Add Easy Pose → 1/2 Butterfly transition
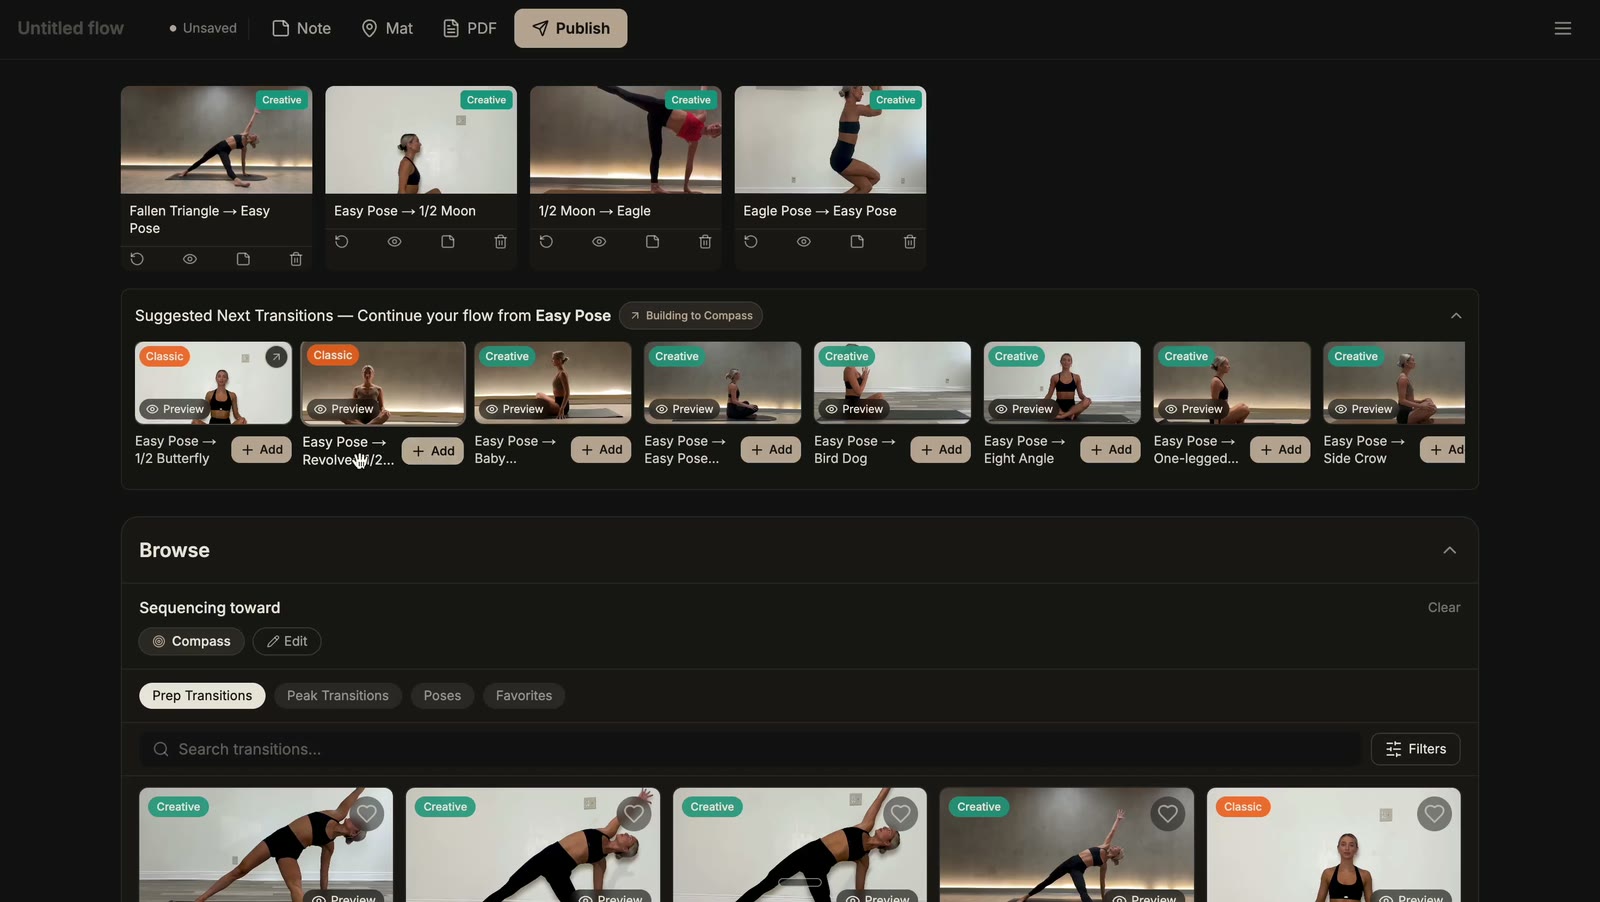Image resolution: width=1600 pixels, height=902 pixels. click(262, 450)
